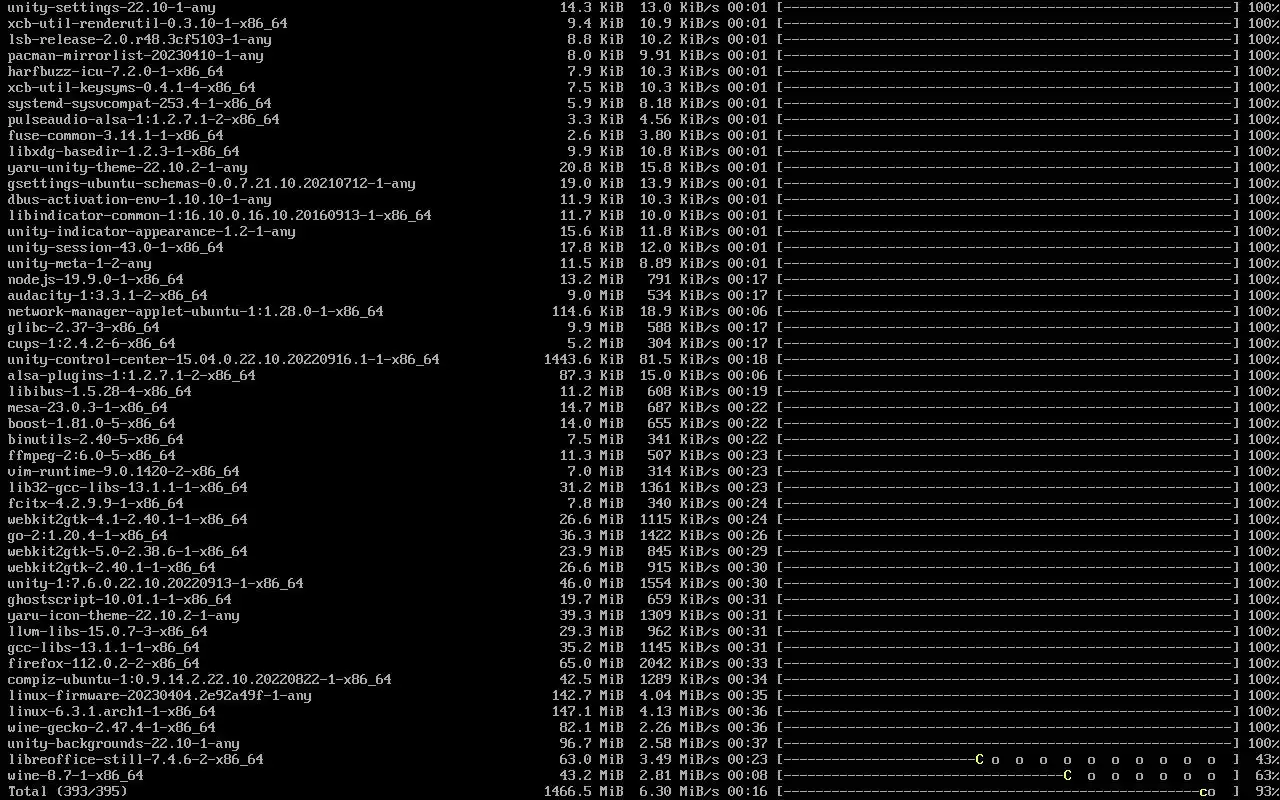1280x800 pixels.
Task: Select the libindicator-common package name
Action: click(220, 215)
